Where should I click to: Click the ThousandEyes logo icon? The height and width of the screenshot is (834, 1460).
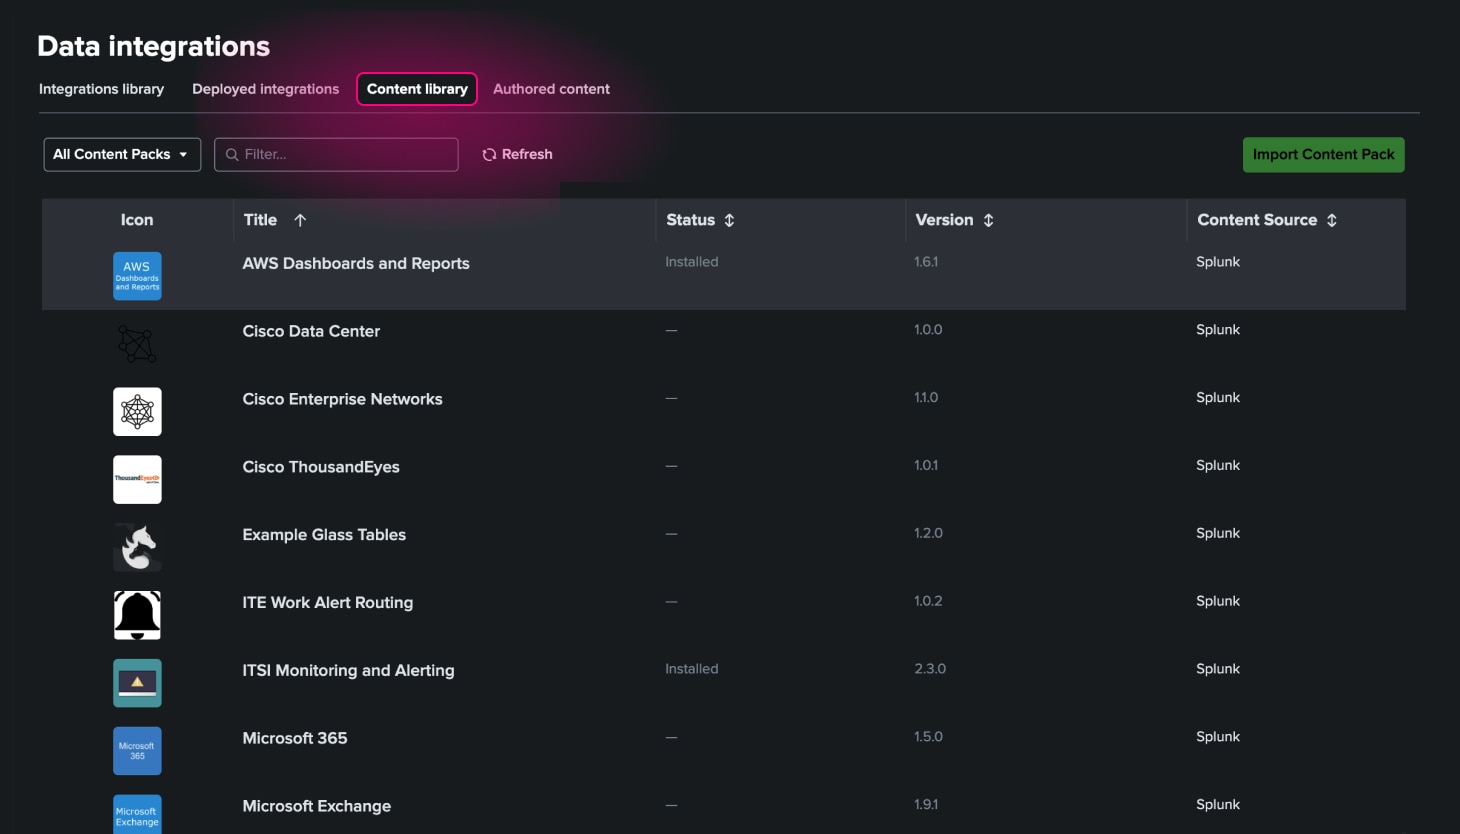coord(137,480)
